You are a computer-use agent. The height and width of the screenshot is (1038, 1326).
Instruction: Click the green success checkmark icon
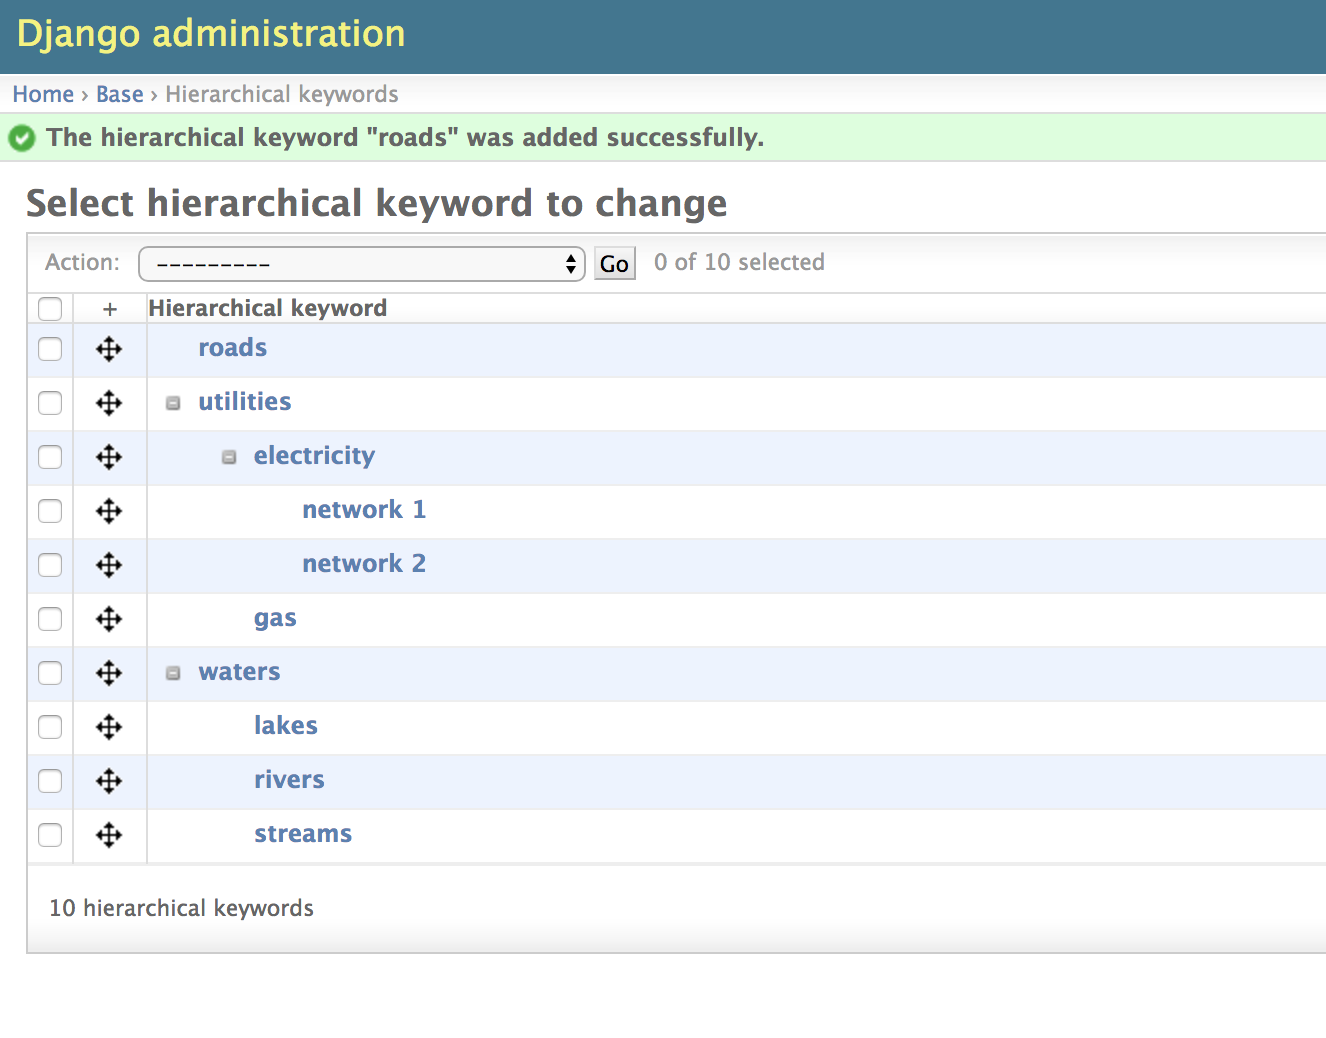click(x=22, y=138)
